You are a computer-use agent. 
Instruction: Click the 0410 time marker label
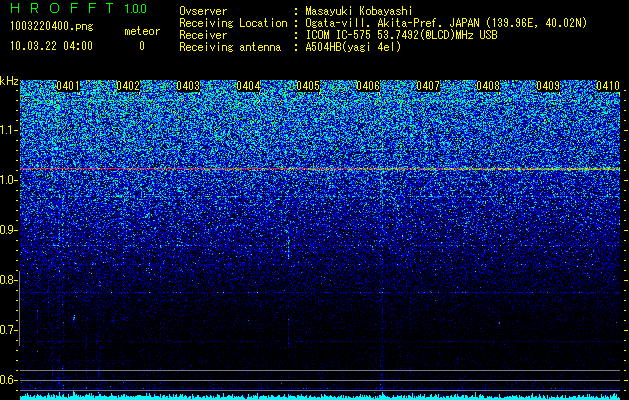click(x=608, y=86)
